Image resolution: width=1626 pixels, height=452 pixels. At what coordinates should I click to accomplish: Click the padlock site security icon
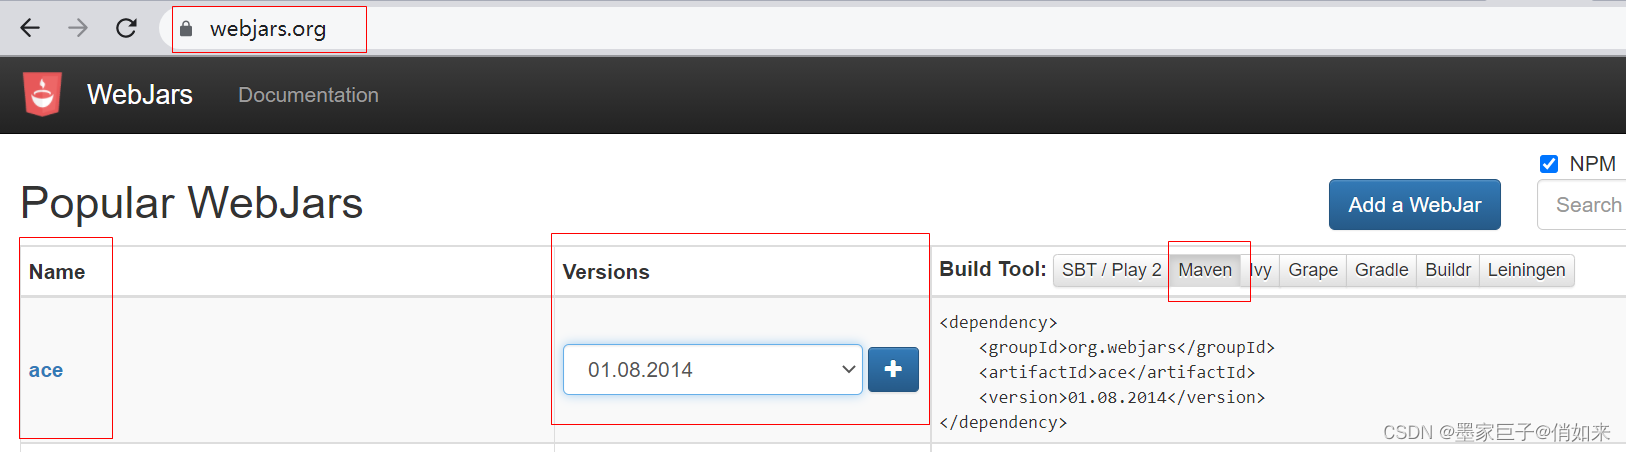click(x=186, y=29)
